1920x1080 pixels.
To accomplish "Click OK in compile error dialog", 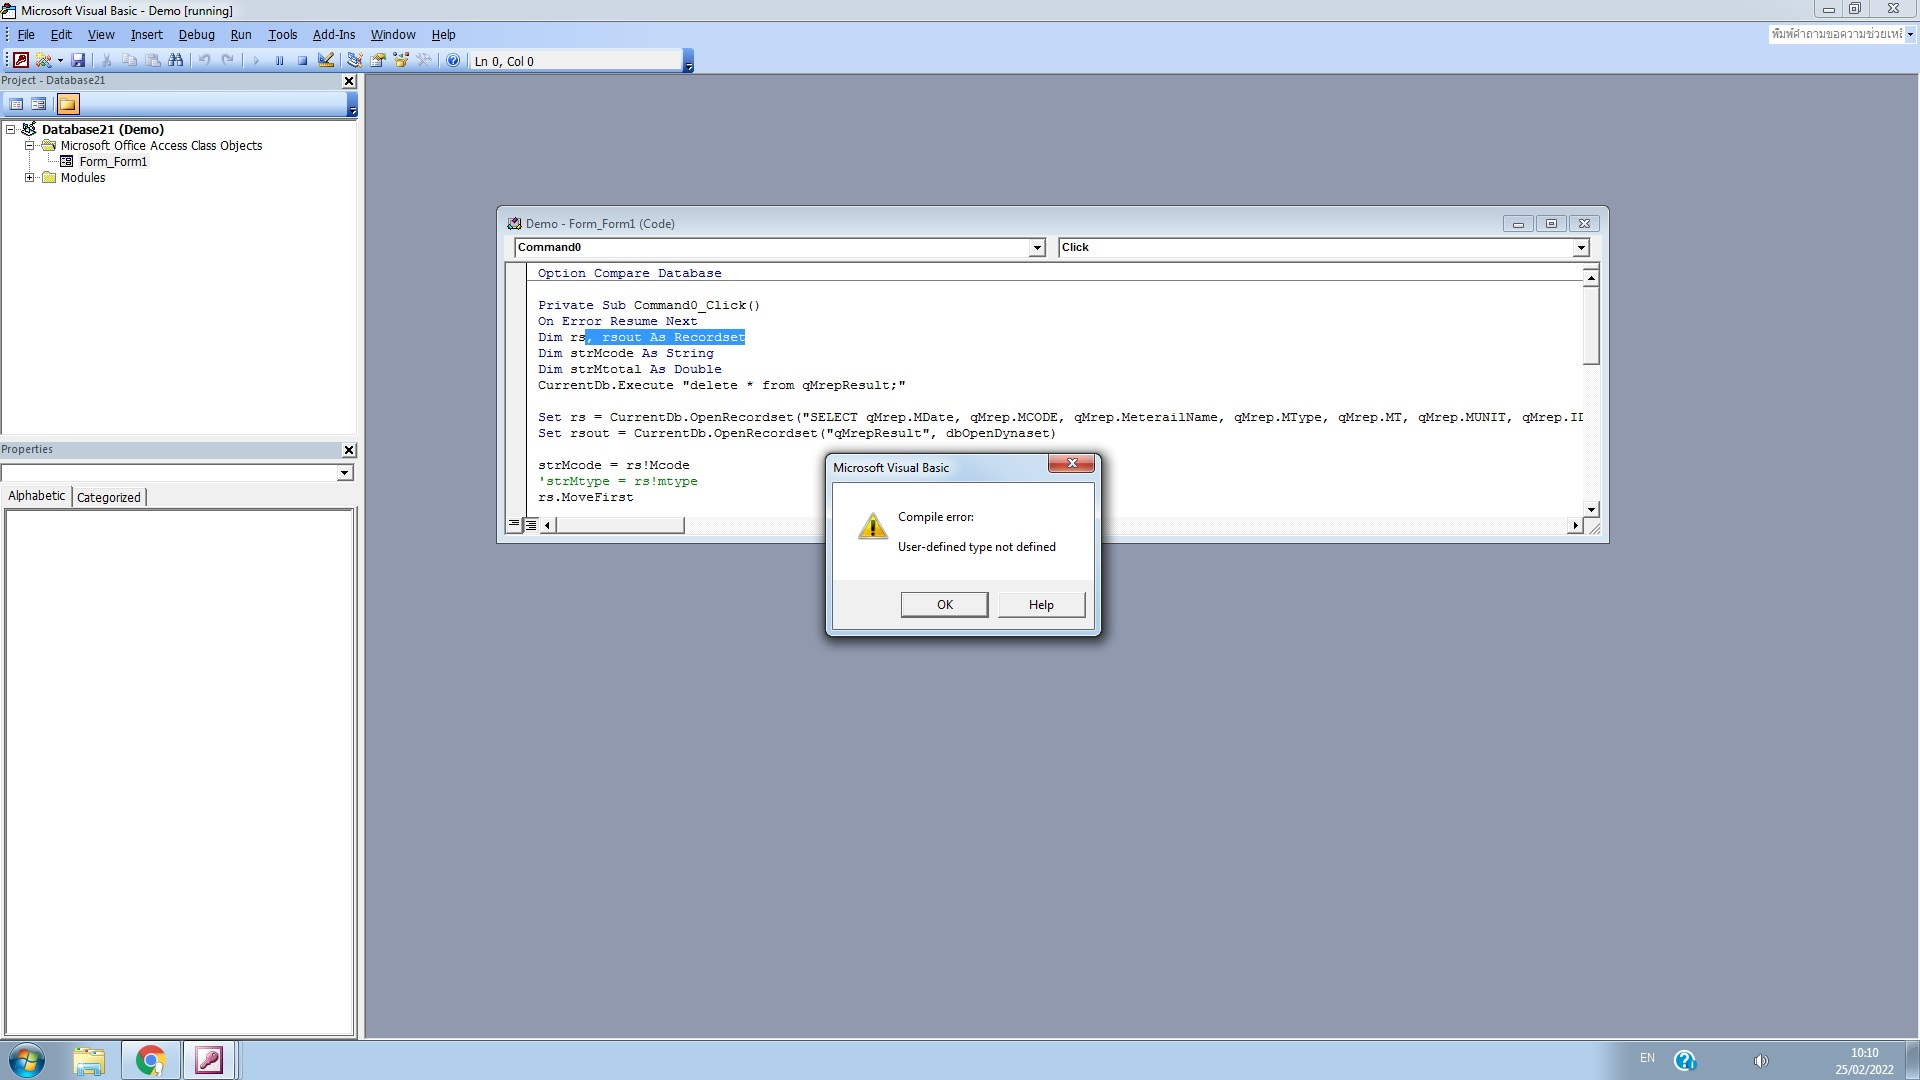I will [x=944, y=604].
